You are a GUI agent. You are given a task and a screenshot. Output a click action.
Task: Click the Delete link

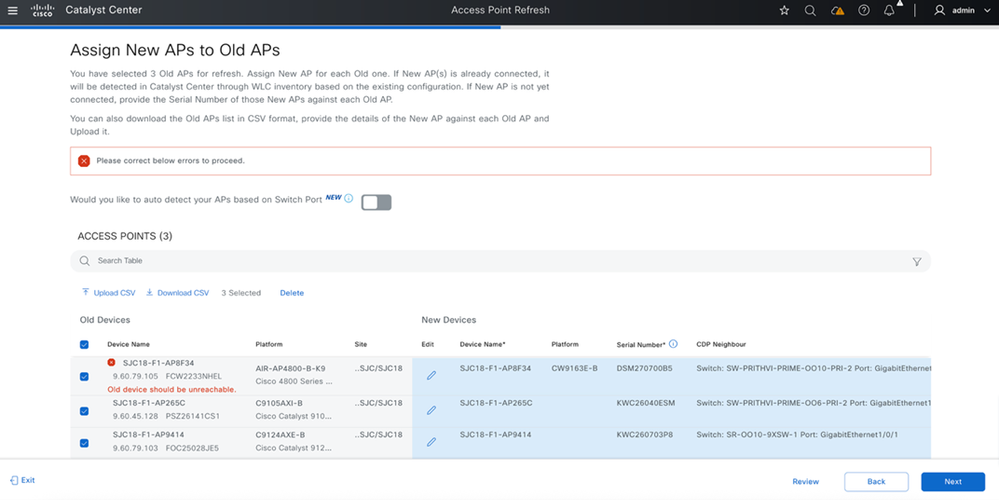(x=292, y=293)
